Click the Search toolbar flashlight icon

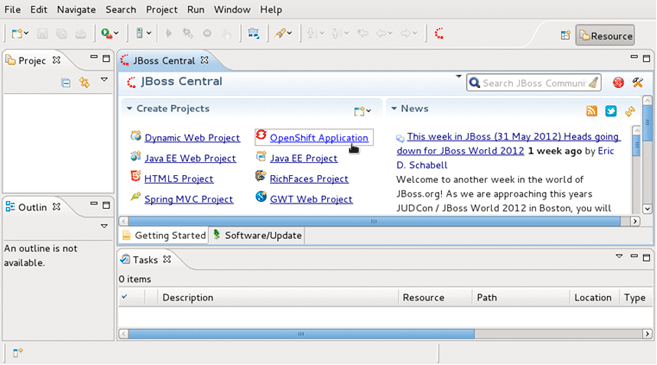click(280, 33)
